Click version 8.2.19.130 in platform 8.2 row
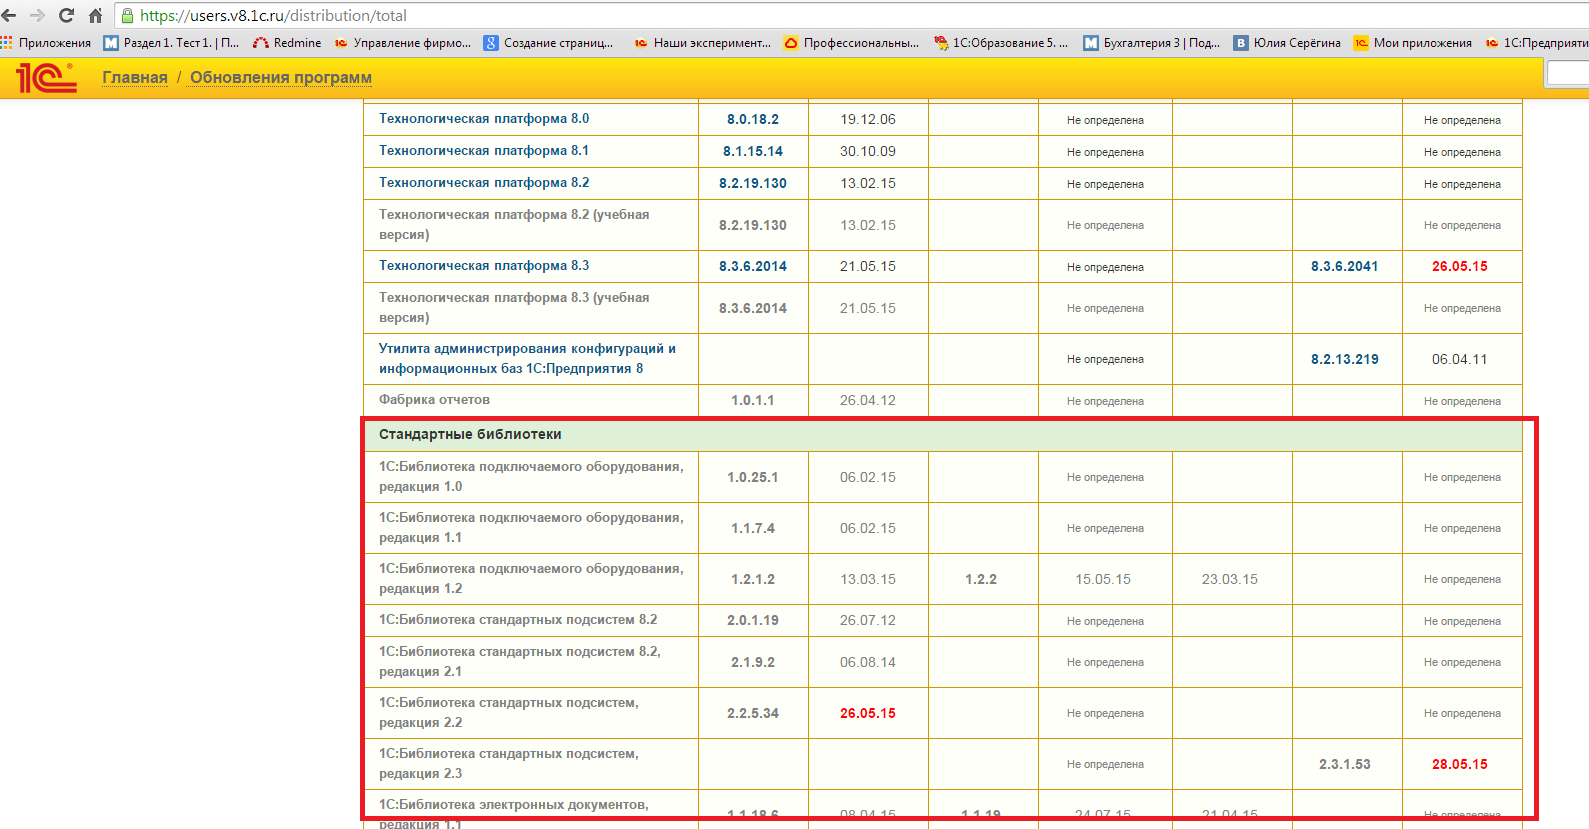 [753, 184]
